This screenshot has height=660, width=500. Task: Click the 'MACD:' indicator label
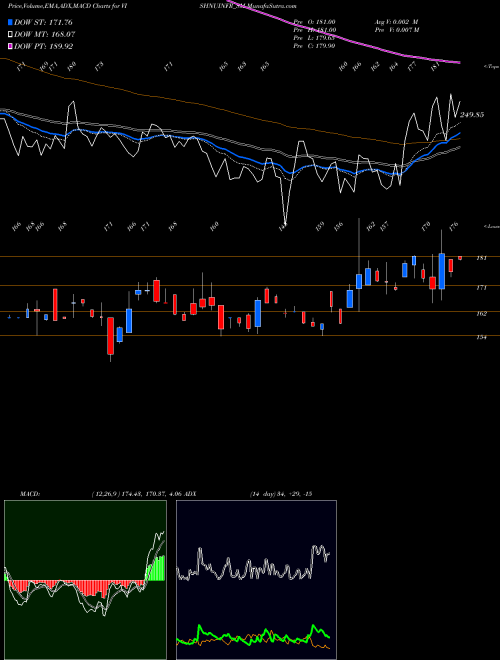(29, 494)
